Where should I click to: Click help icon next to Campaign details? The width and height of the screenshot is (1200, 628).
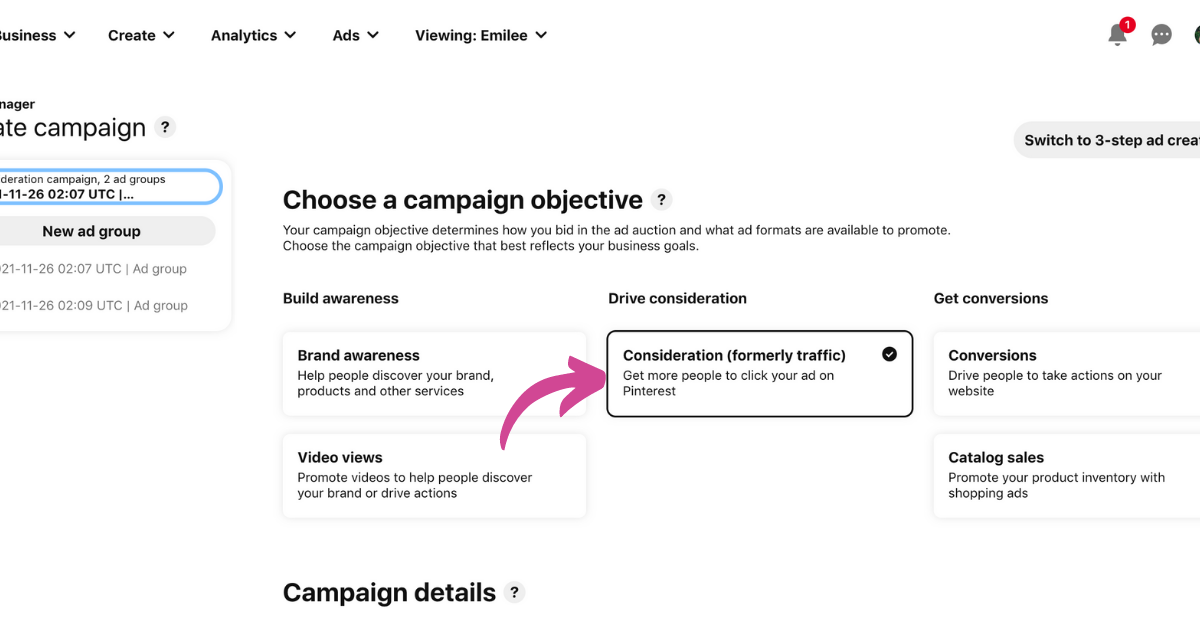click(x=514, y=592)
